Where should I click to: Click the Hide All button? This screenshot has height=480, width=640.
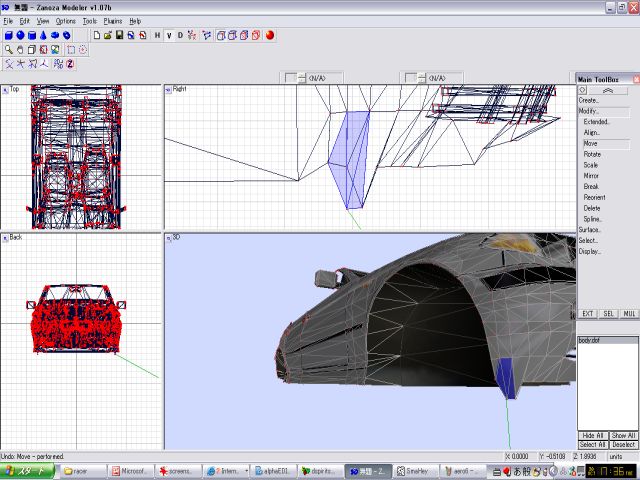(593, 436)
